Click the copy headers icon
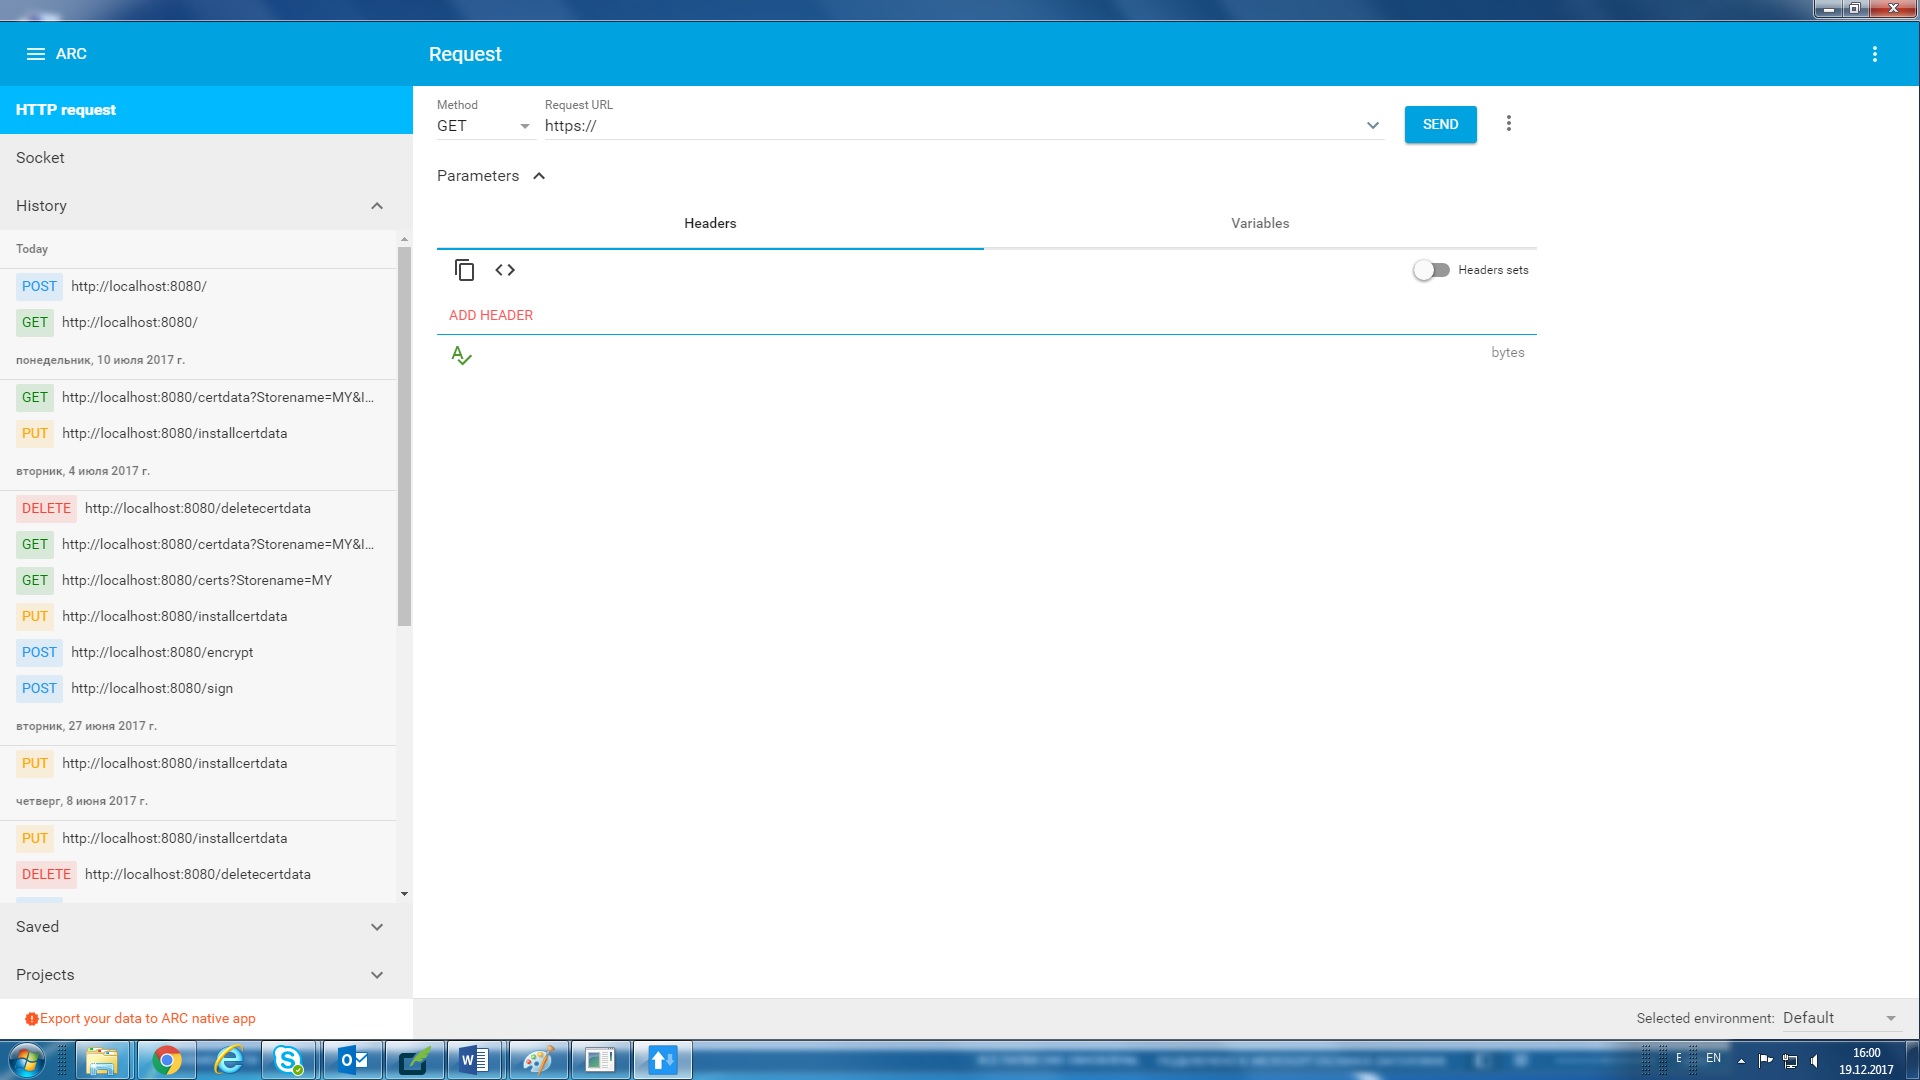The image size is (1920, 1080). (x=464, y=270)
